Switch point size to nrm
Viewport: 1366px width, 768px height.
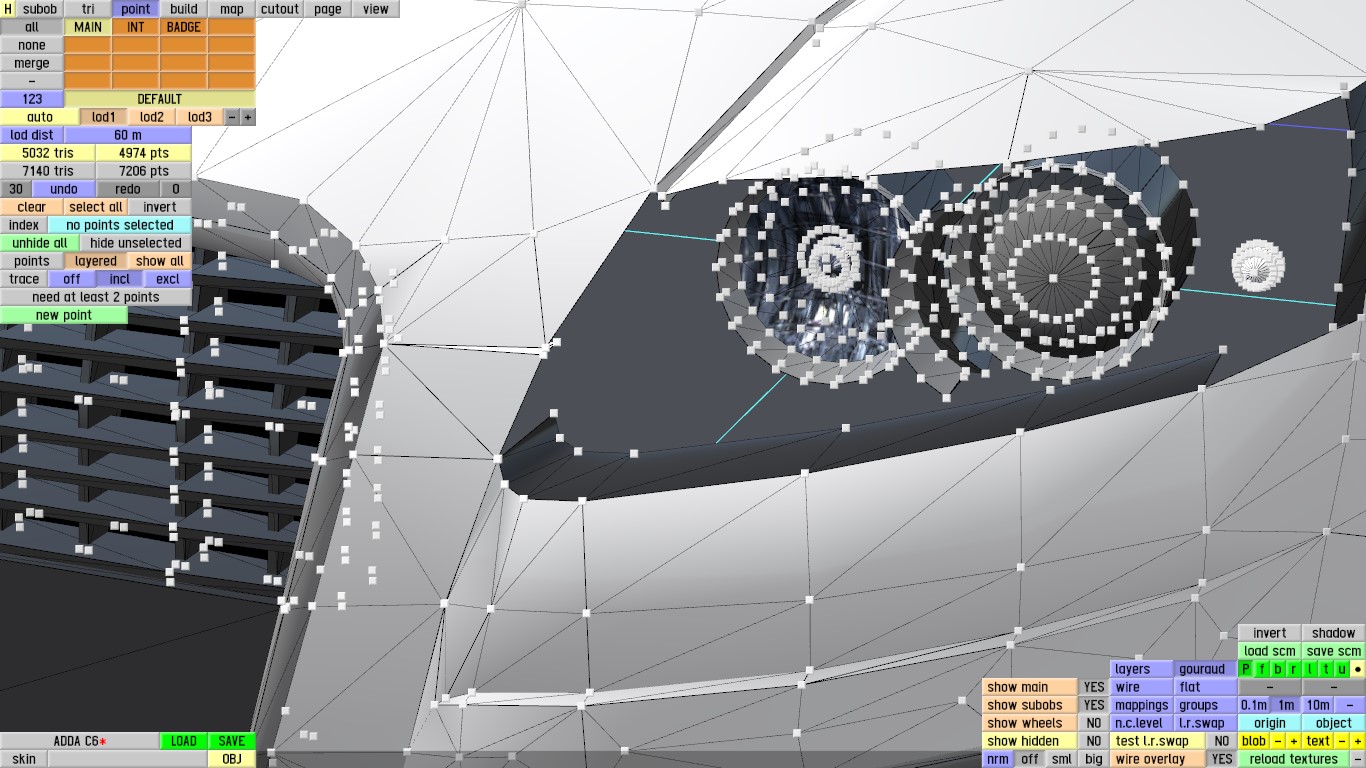998,759
